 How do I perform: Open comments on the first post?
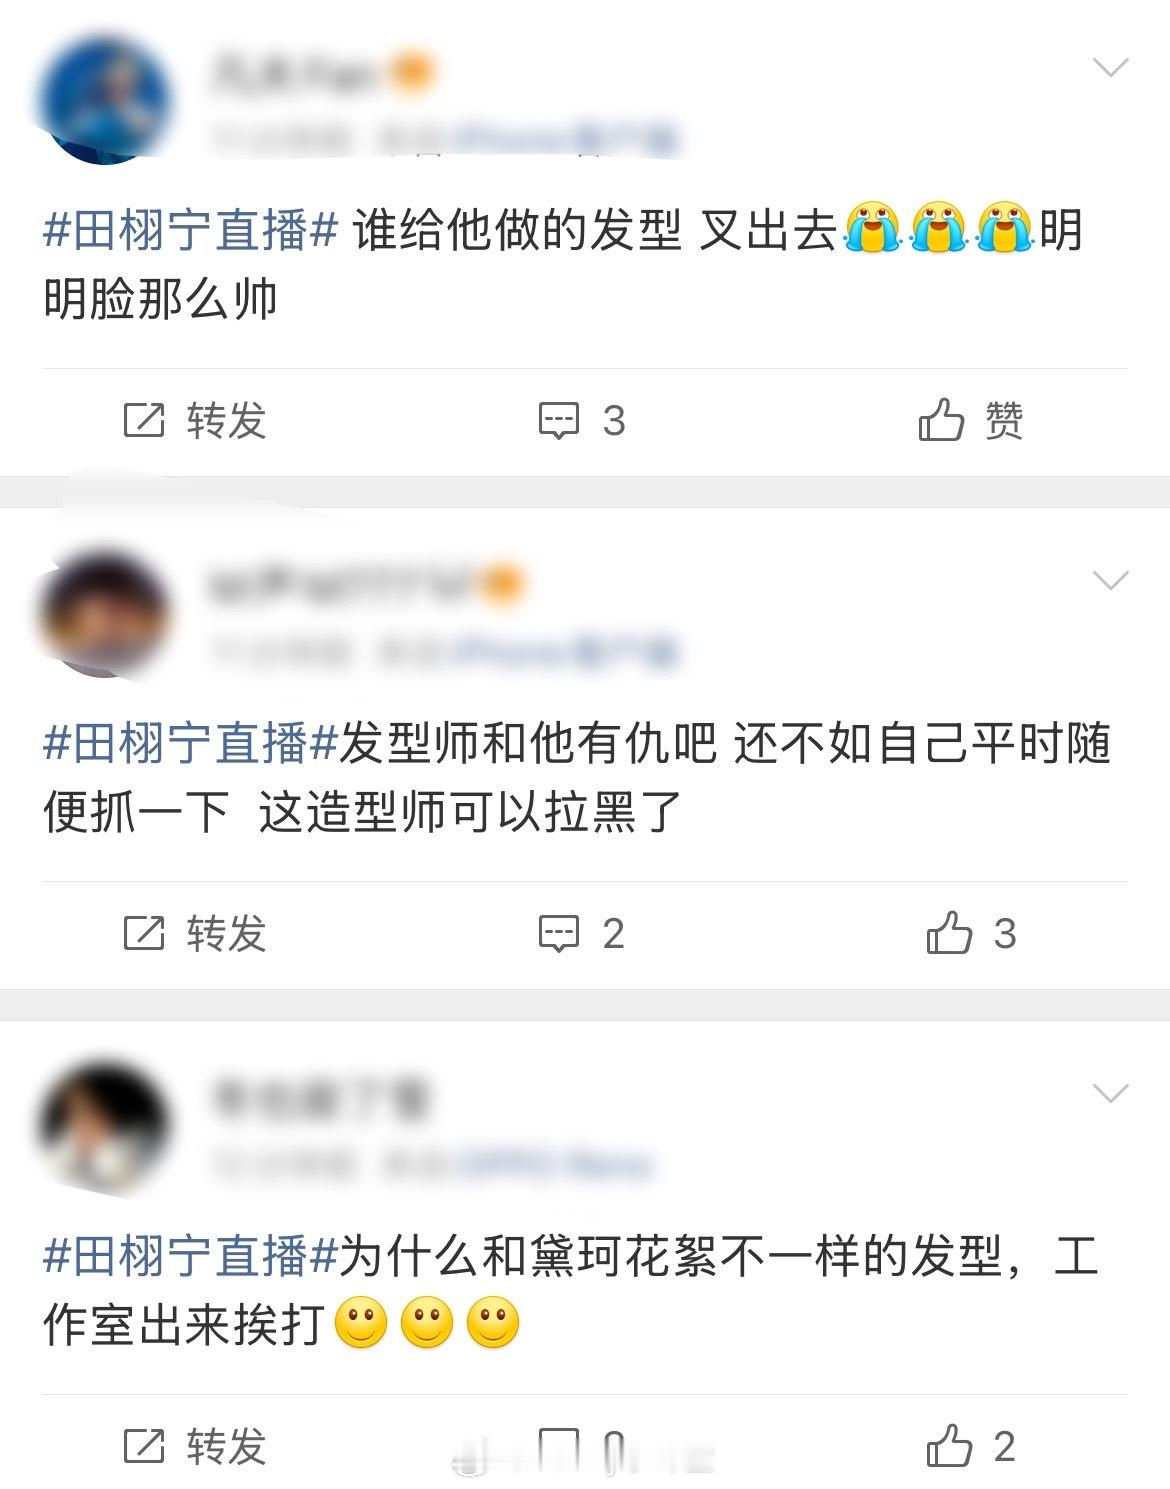[581, 420]
